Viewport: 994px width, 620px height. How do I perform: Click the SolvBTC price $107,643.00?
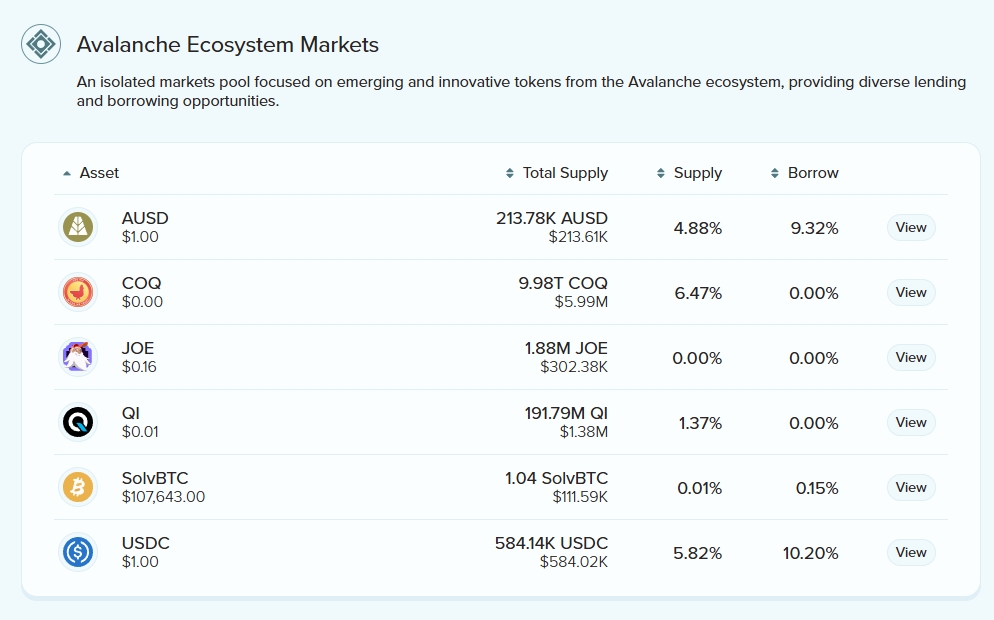tap(163, 496)
